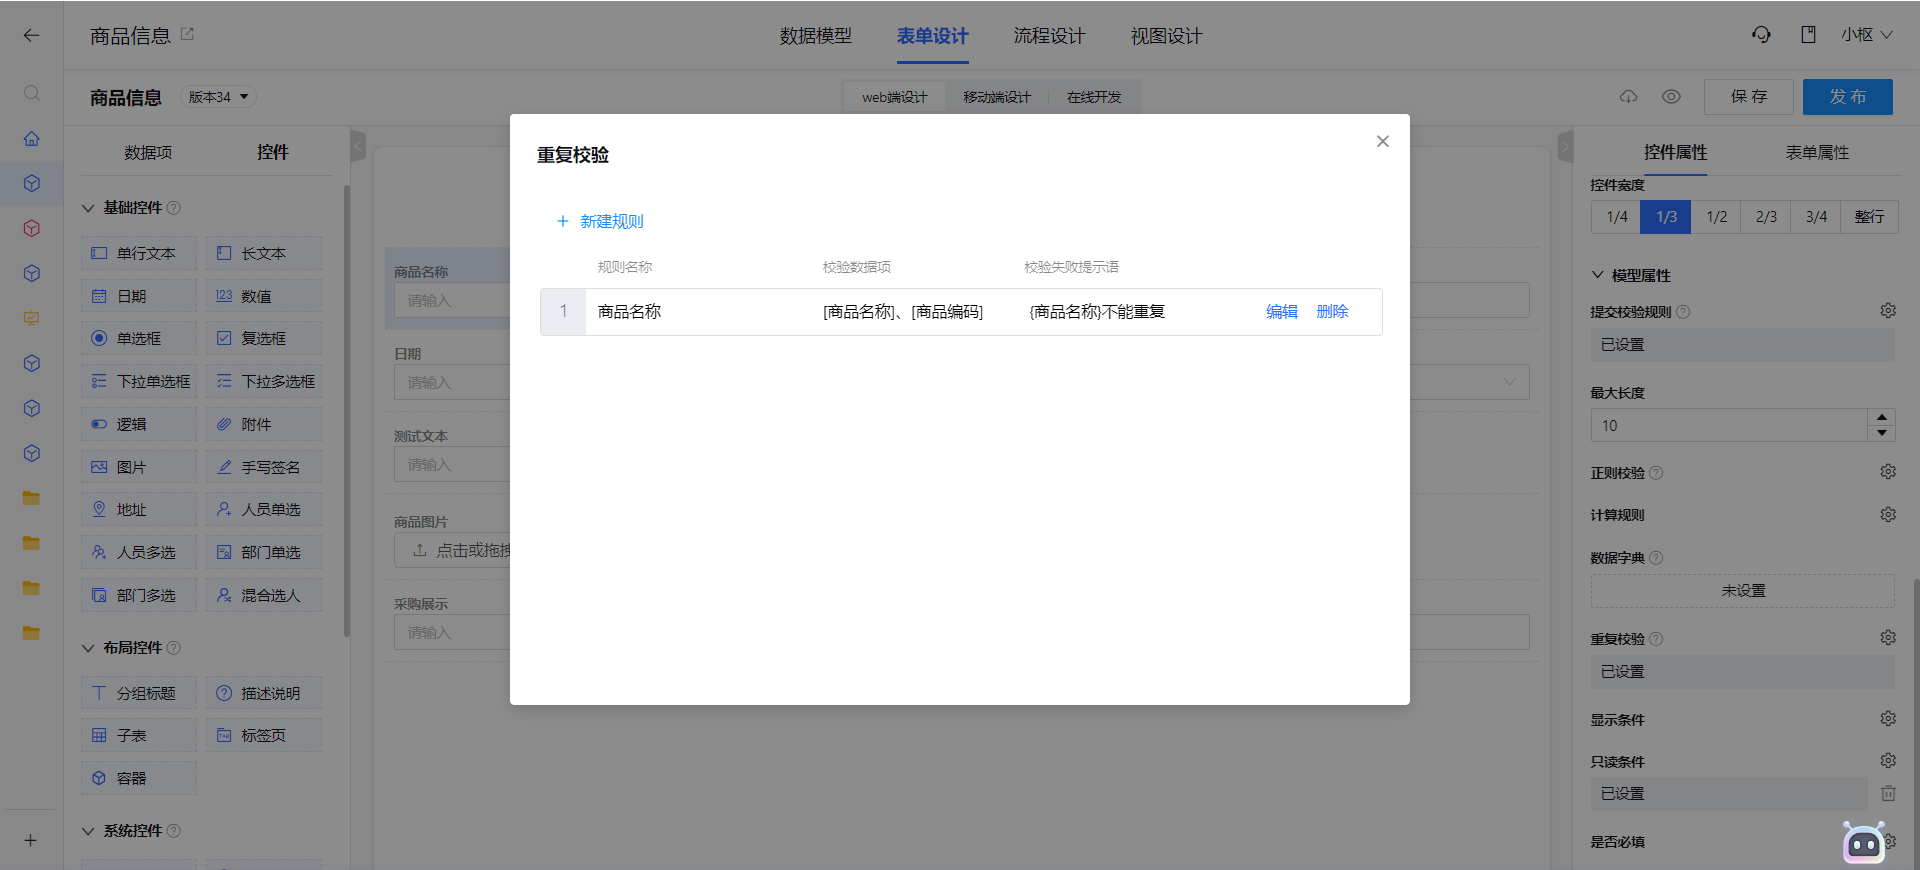Viewport: 1920px width, 870px height.
Task: Click 新建规则 to add rule
Action: 600,221
